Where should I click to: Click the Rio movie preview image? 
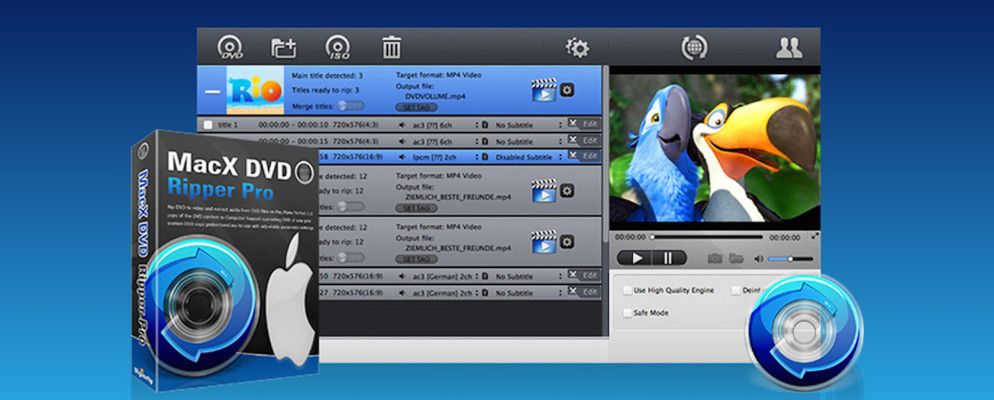click(x=714, y=148)
